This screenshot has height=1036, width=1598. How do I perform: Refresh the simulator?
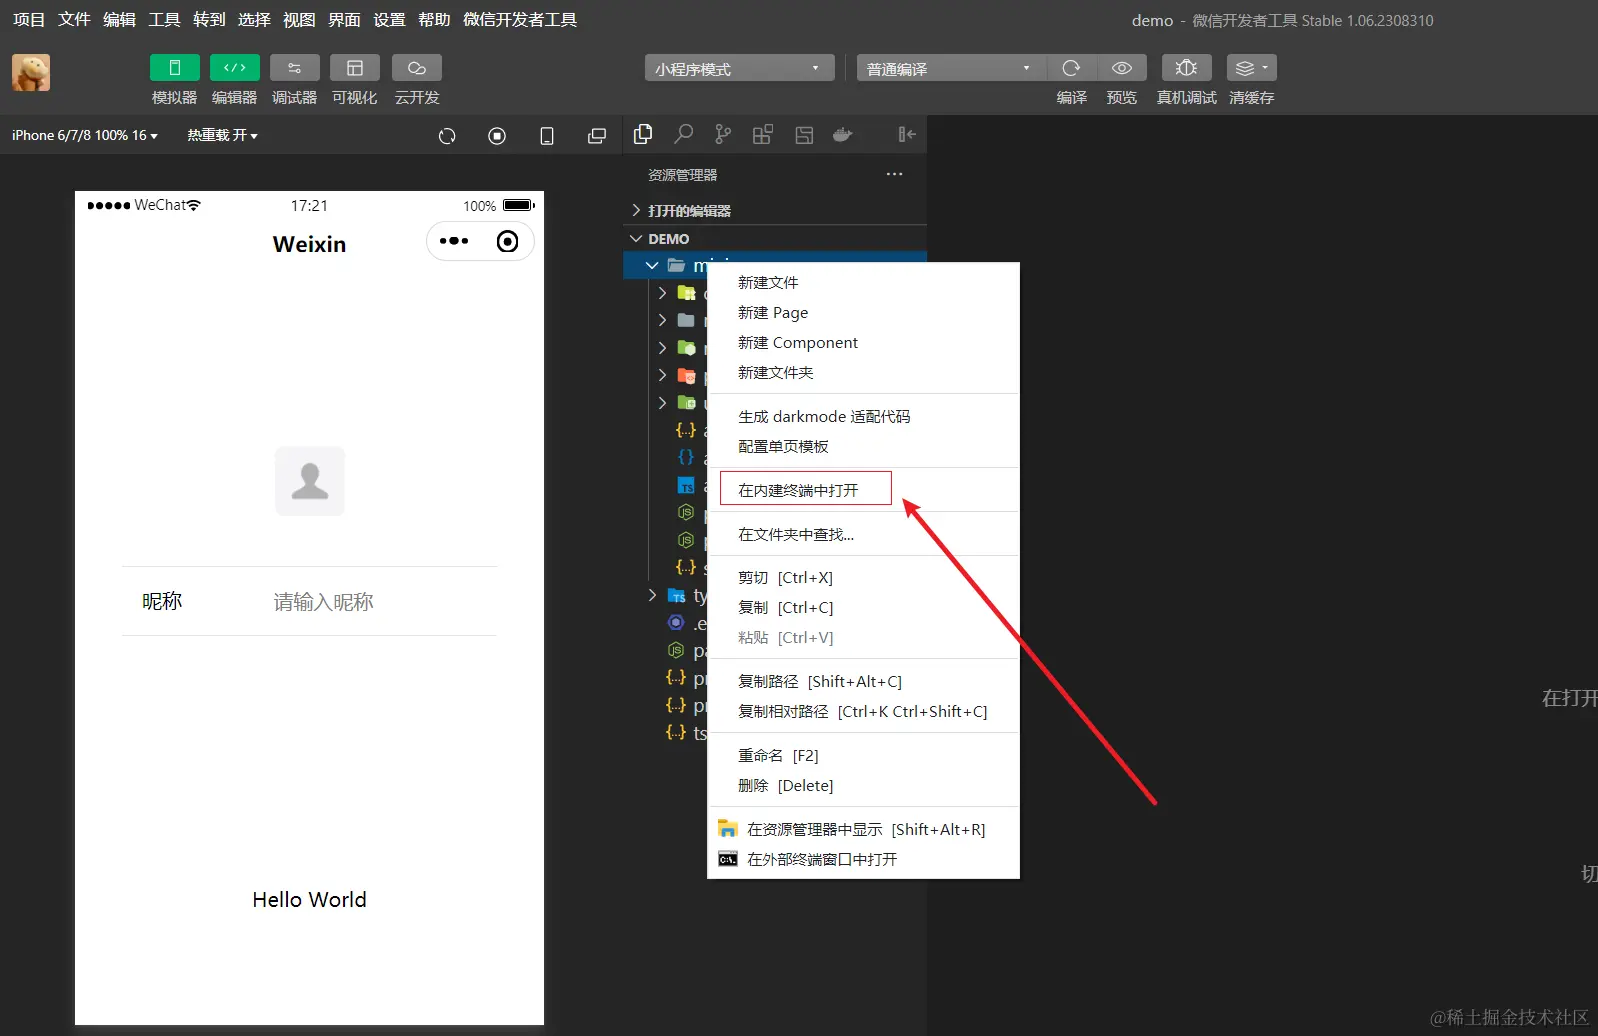(447, 136)
